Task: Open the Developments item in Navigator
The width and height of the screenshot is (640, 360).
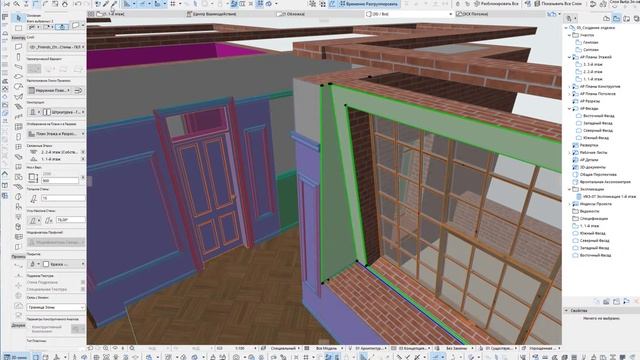Action: [589, 145]
